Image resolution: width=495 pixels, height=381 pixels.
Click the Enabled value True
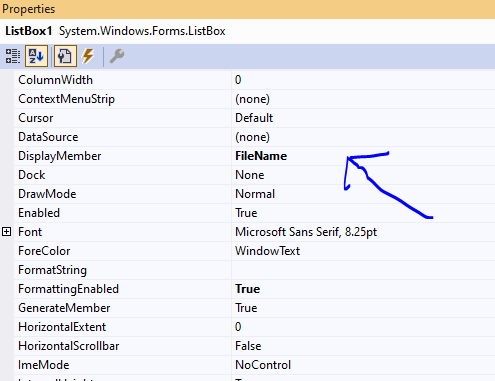coord(246,213)
